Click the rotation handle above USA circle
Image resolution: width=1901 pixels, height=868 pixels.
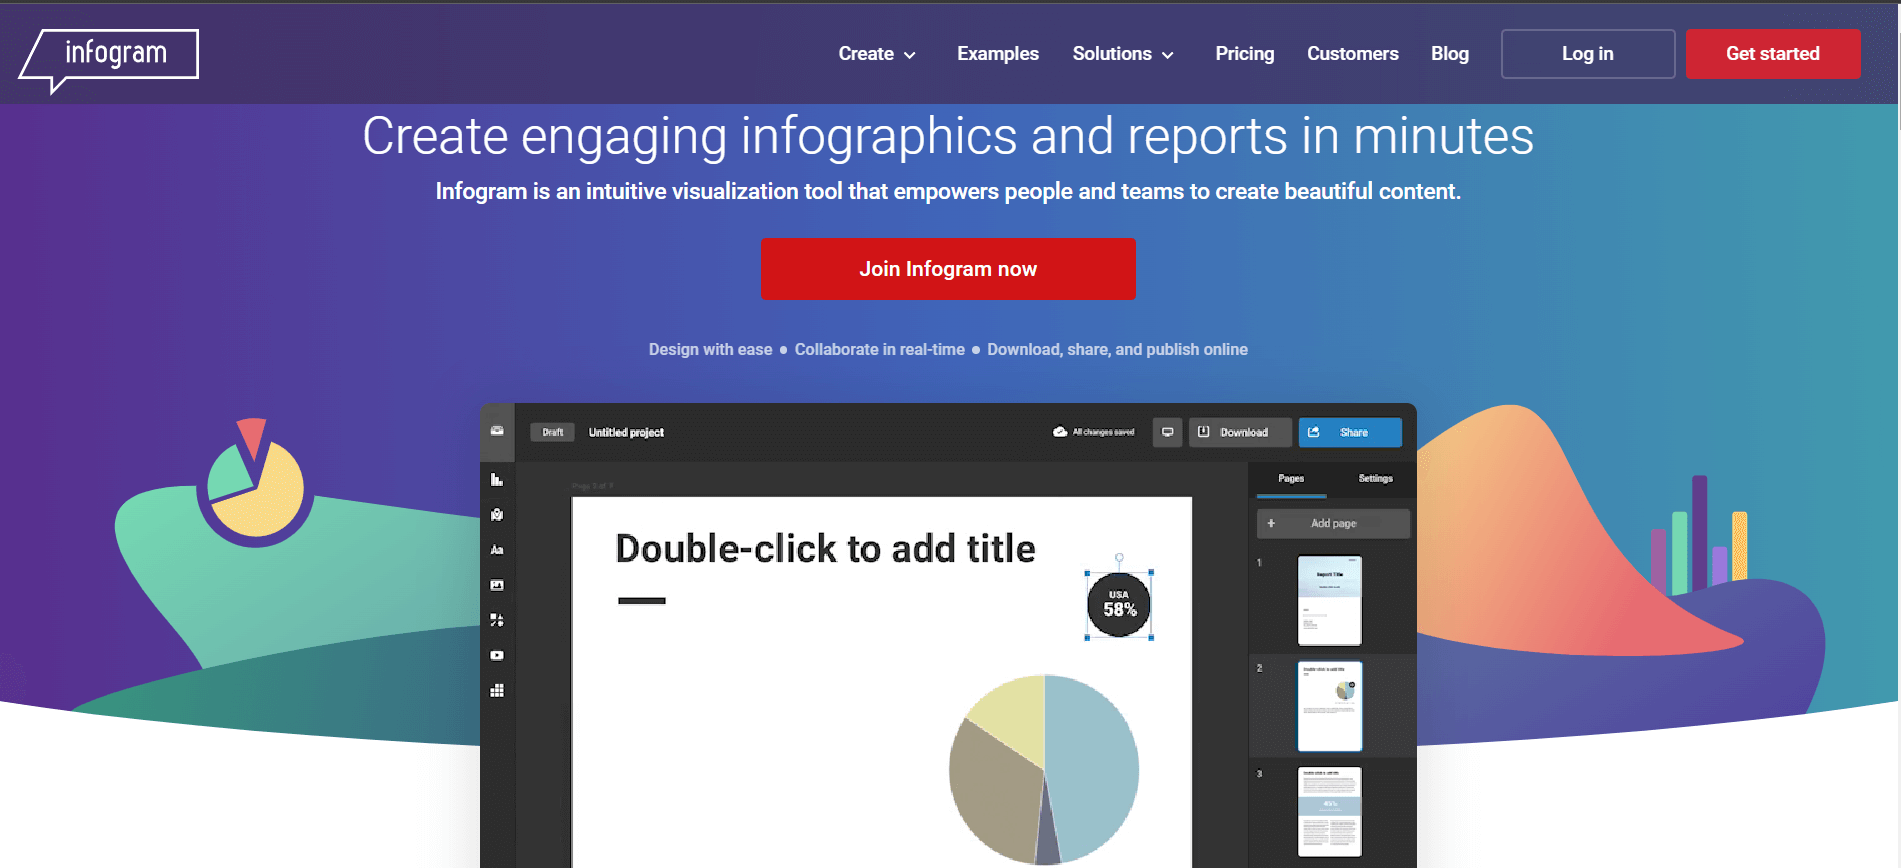tap(1119, 557)
